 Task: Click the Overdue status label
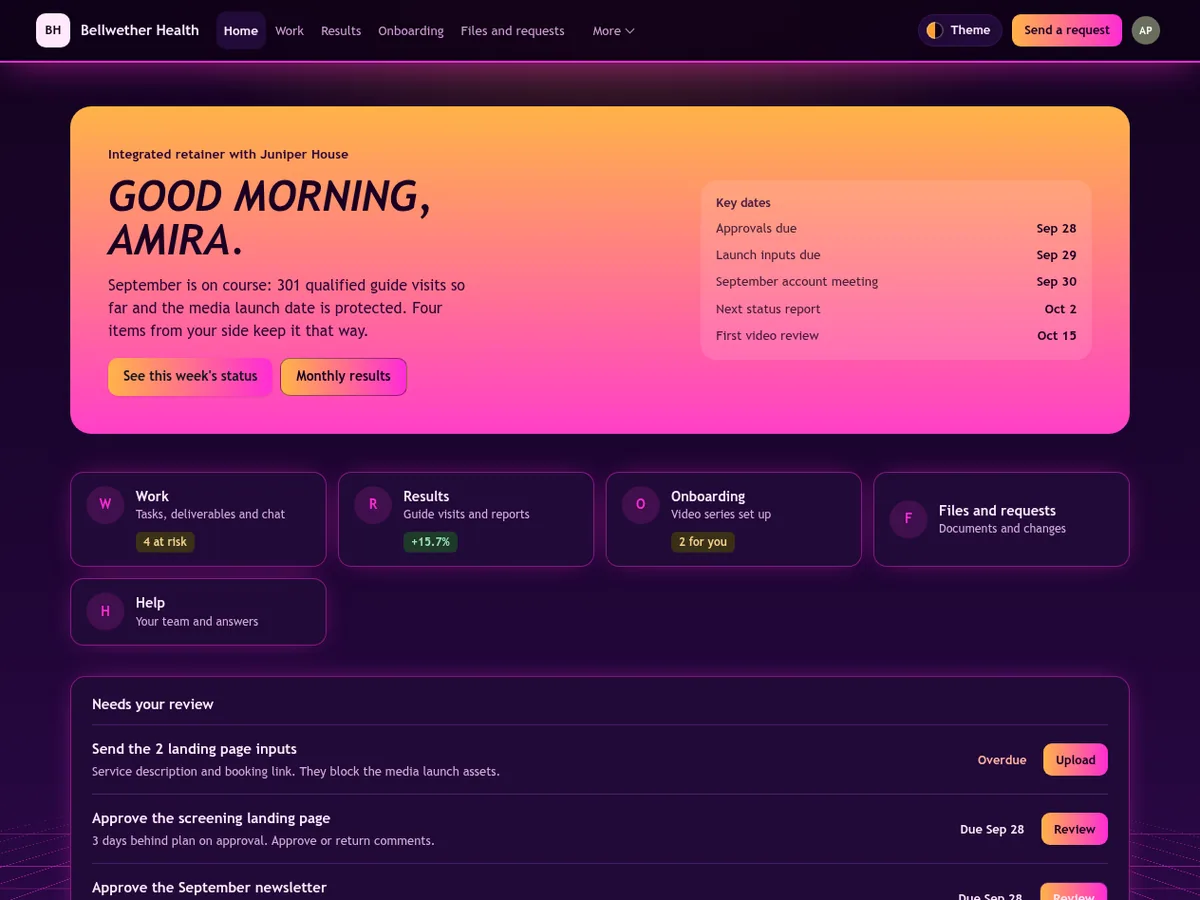1002,760
